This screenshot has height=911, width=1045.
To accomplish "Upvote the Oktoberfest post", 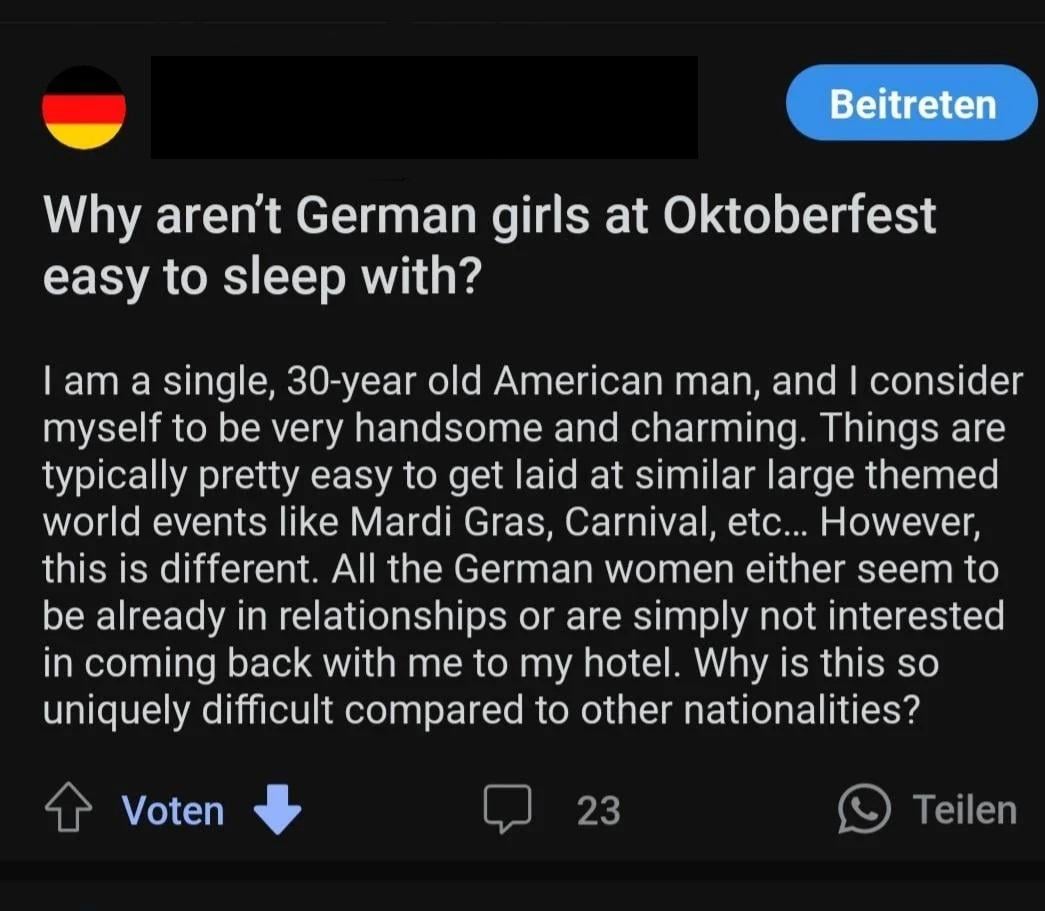I will click(65, 810).
